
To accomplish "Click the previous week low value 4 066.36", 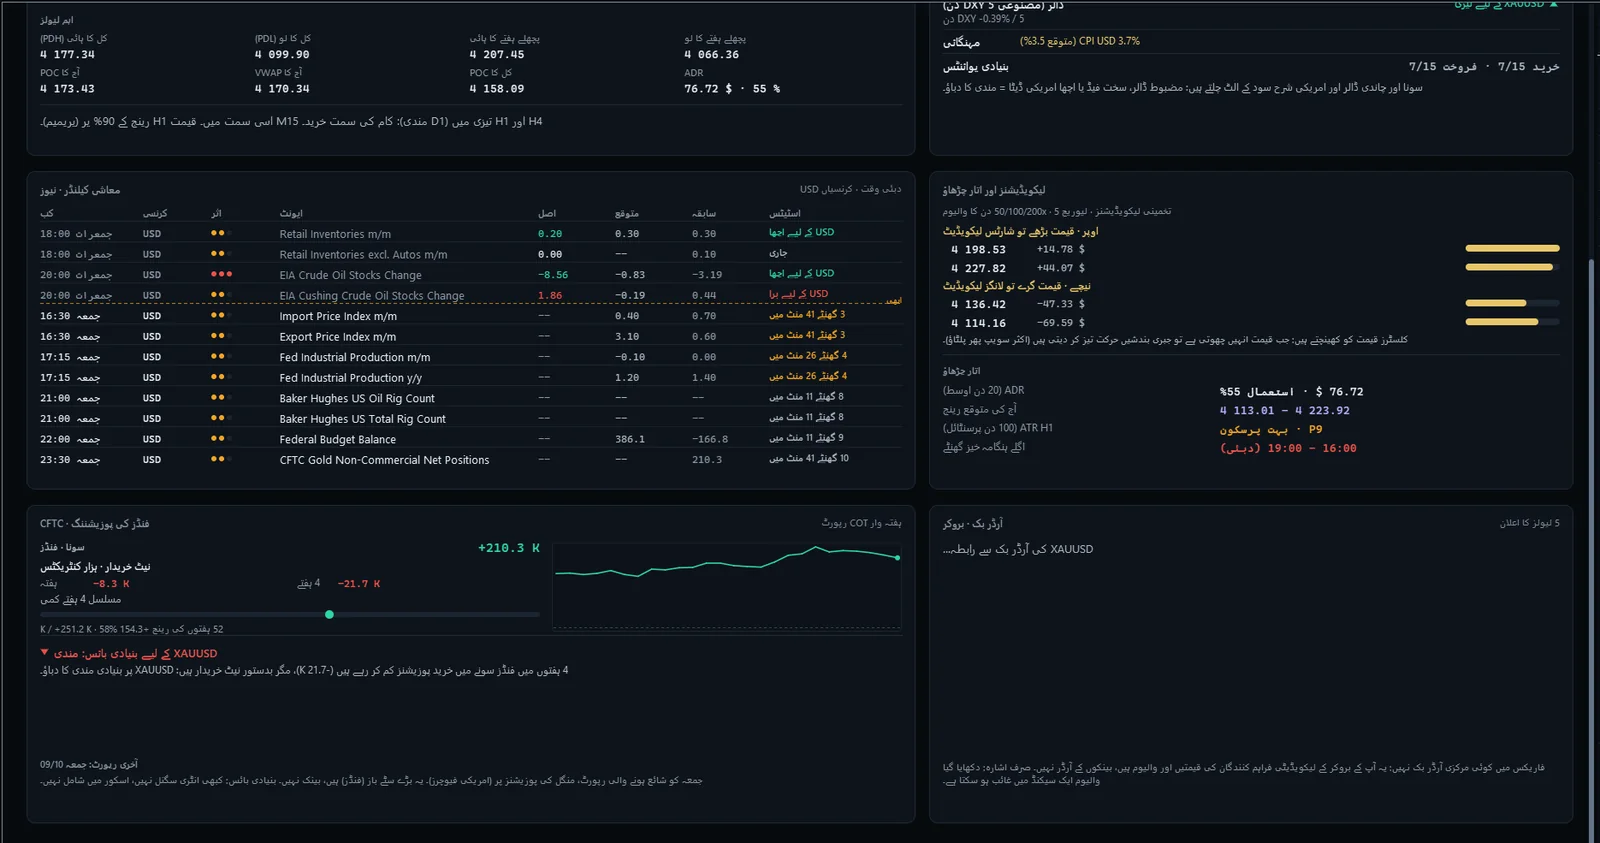I will point(712,55).
